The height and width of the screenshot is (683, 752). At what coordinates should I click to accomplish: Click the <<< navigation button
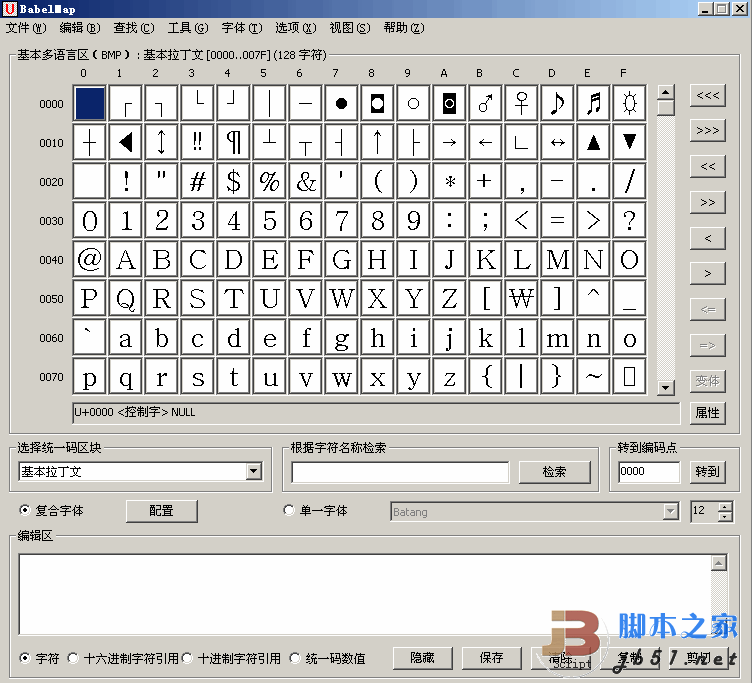[707, 95]
